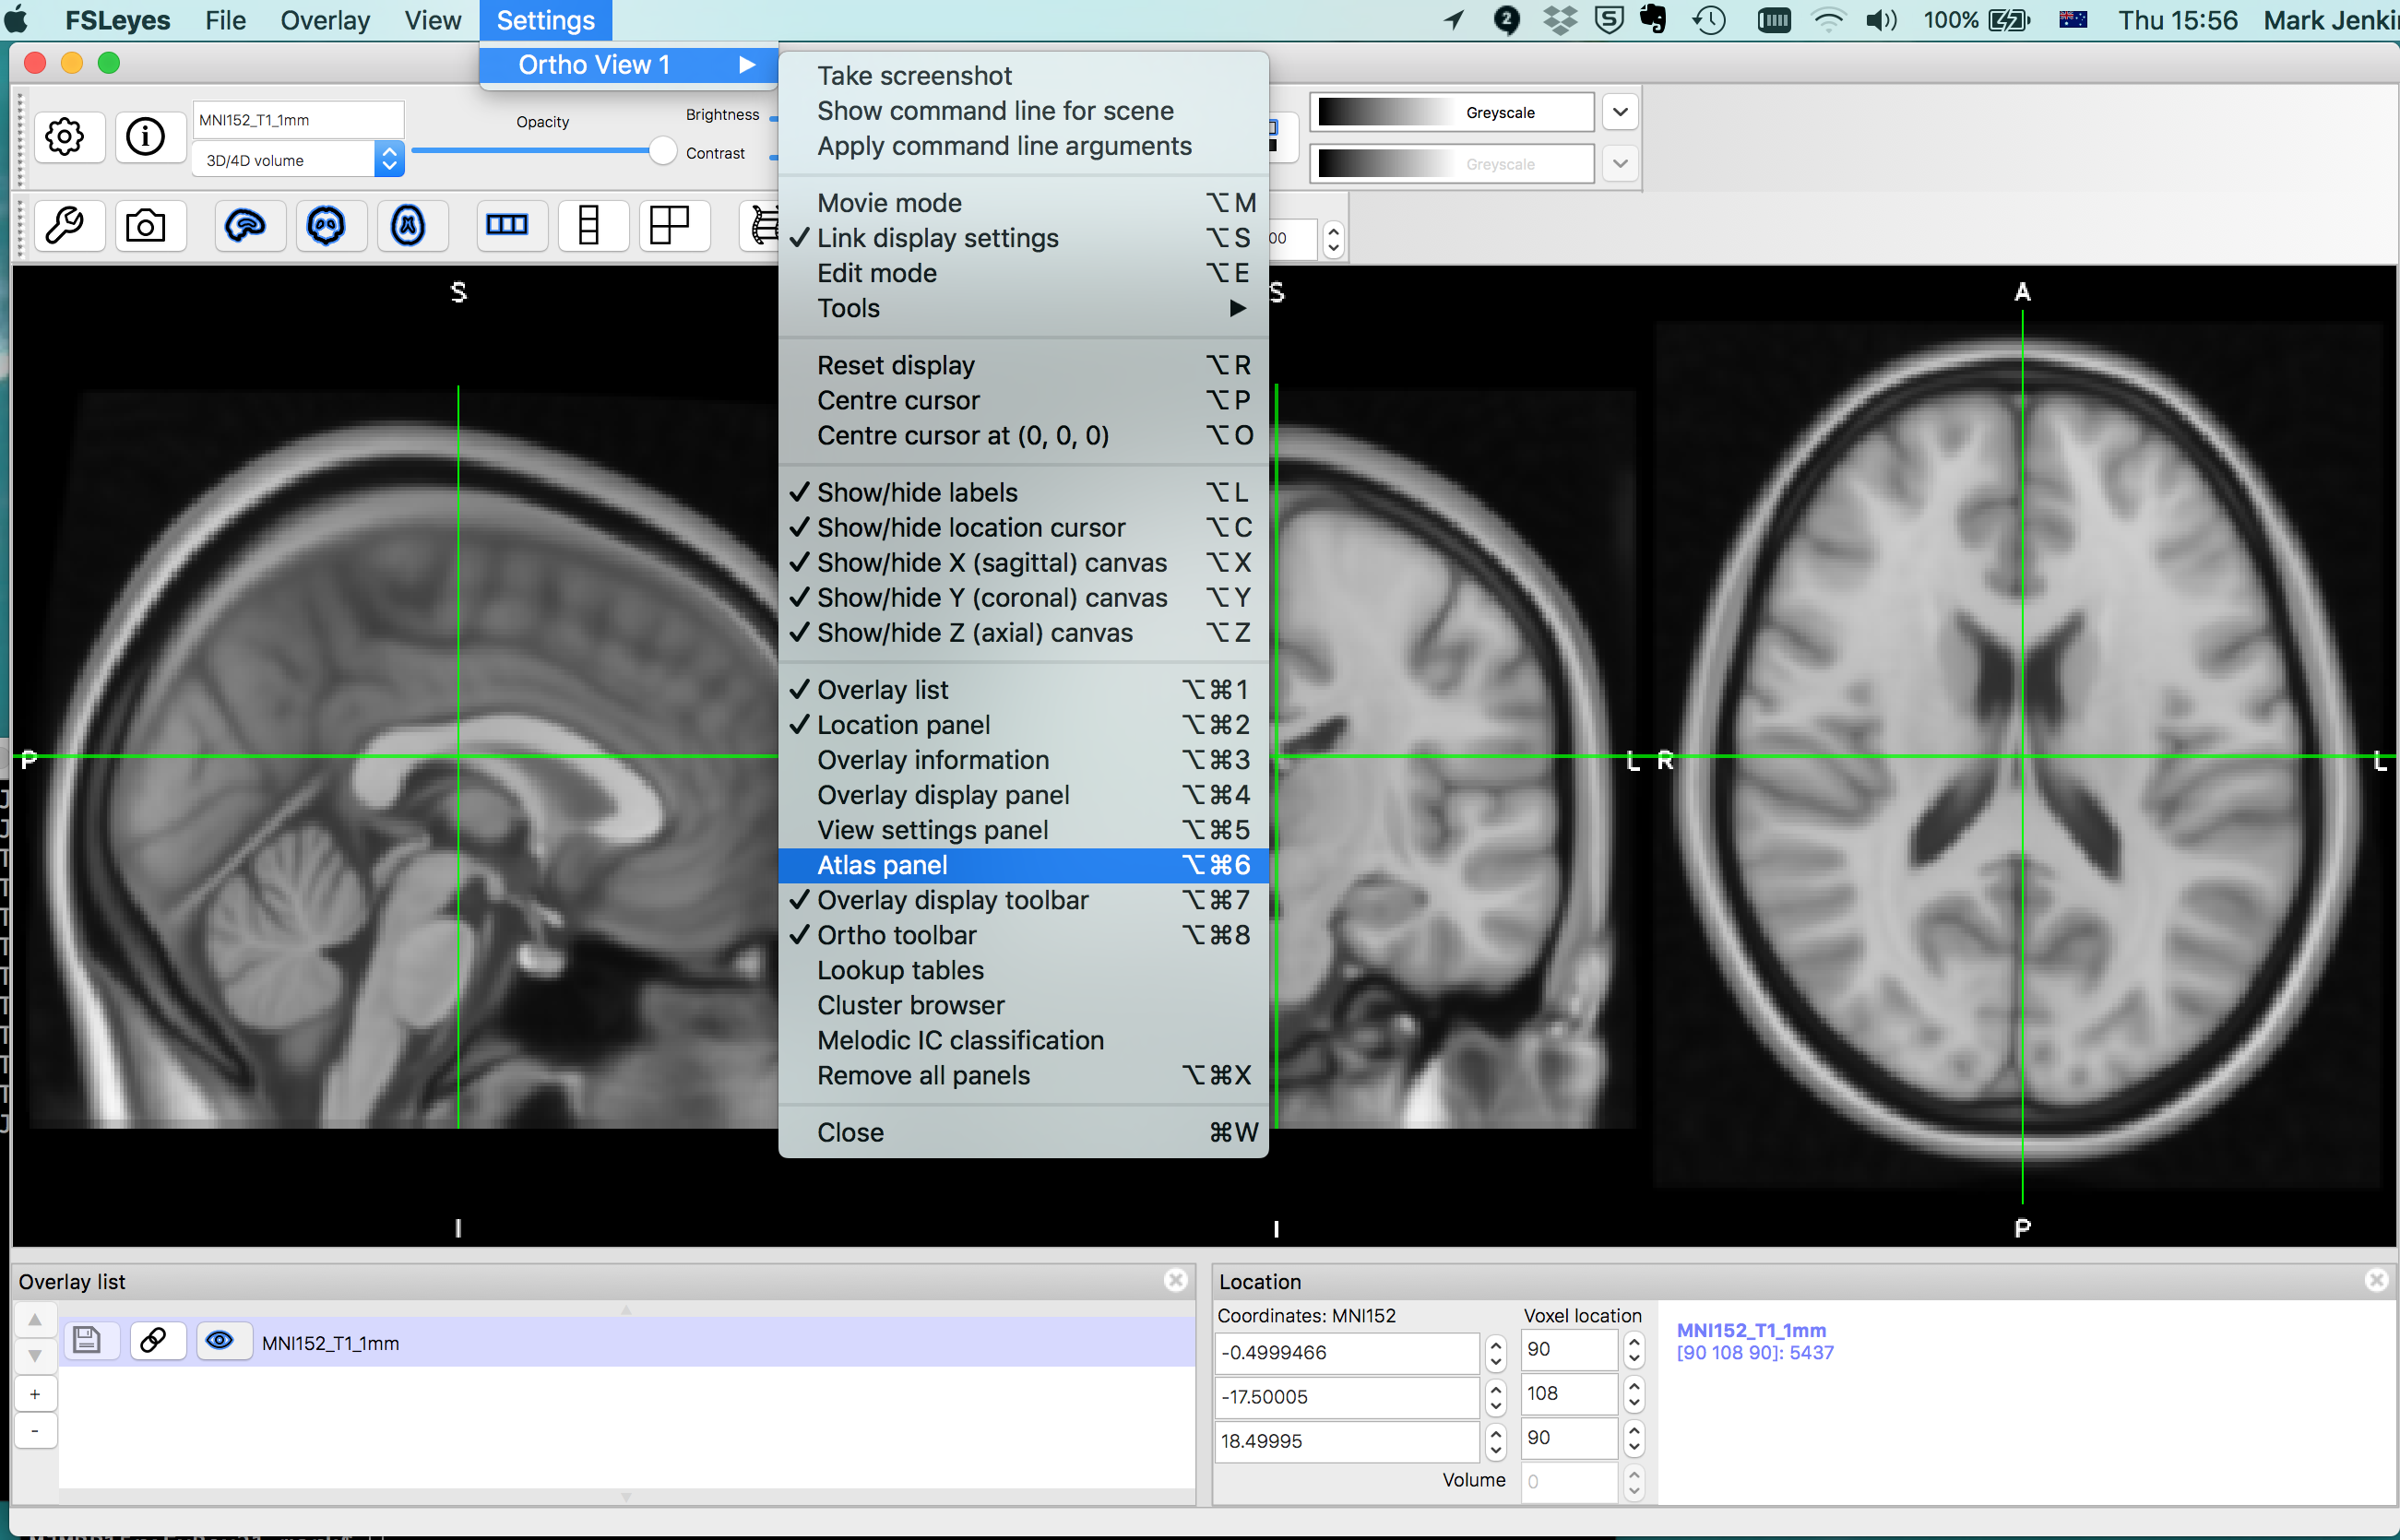Open the File menu

point(225,20)
